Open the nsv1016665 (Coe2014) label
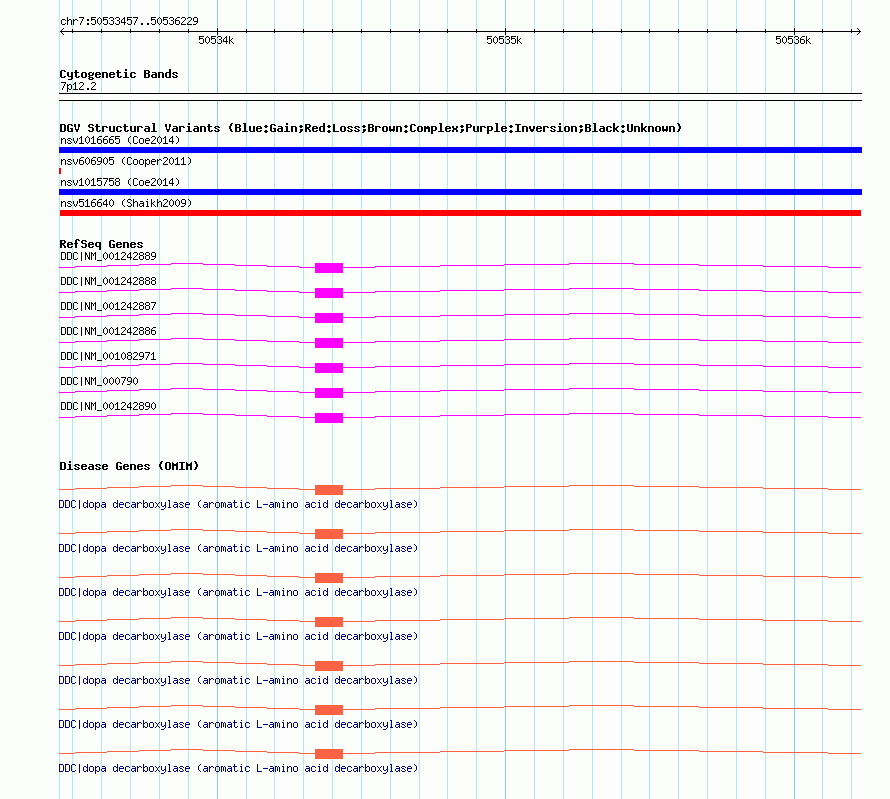 tap(120, 140)
